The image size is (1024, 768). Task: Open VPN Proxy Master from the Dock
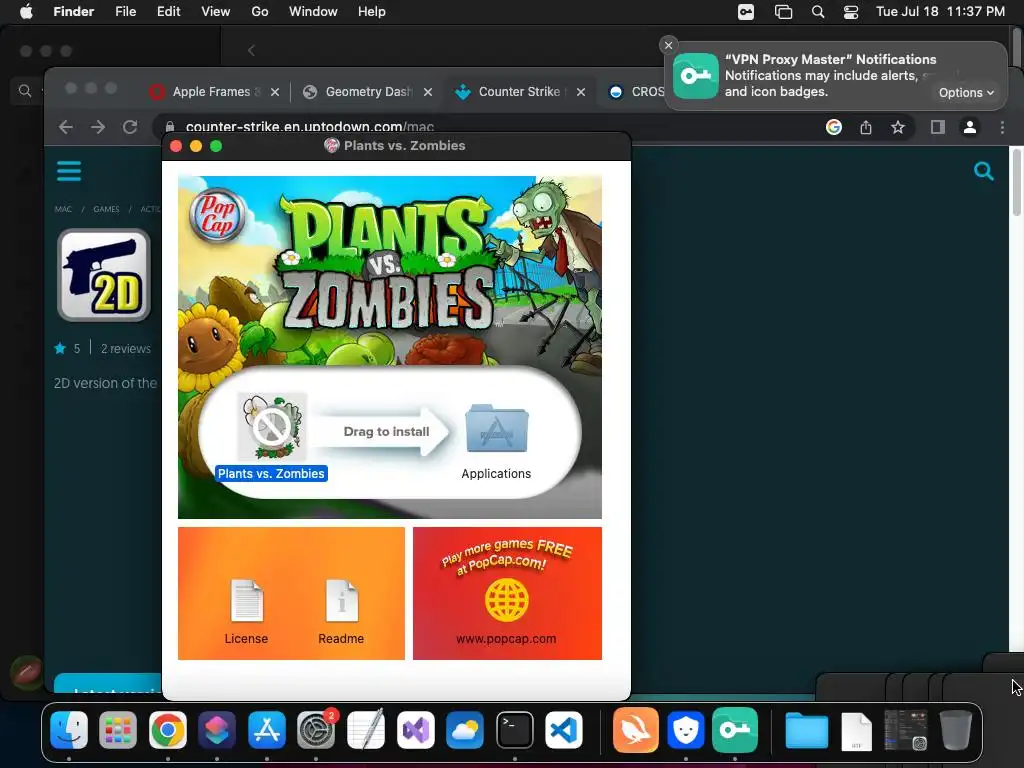(x=735, y=730)
